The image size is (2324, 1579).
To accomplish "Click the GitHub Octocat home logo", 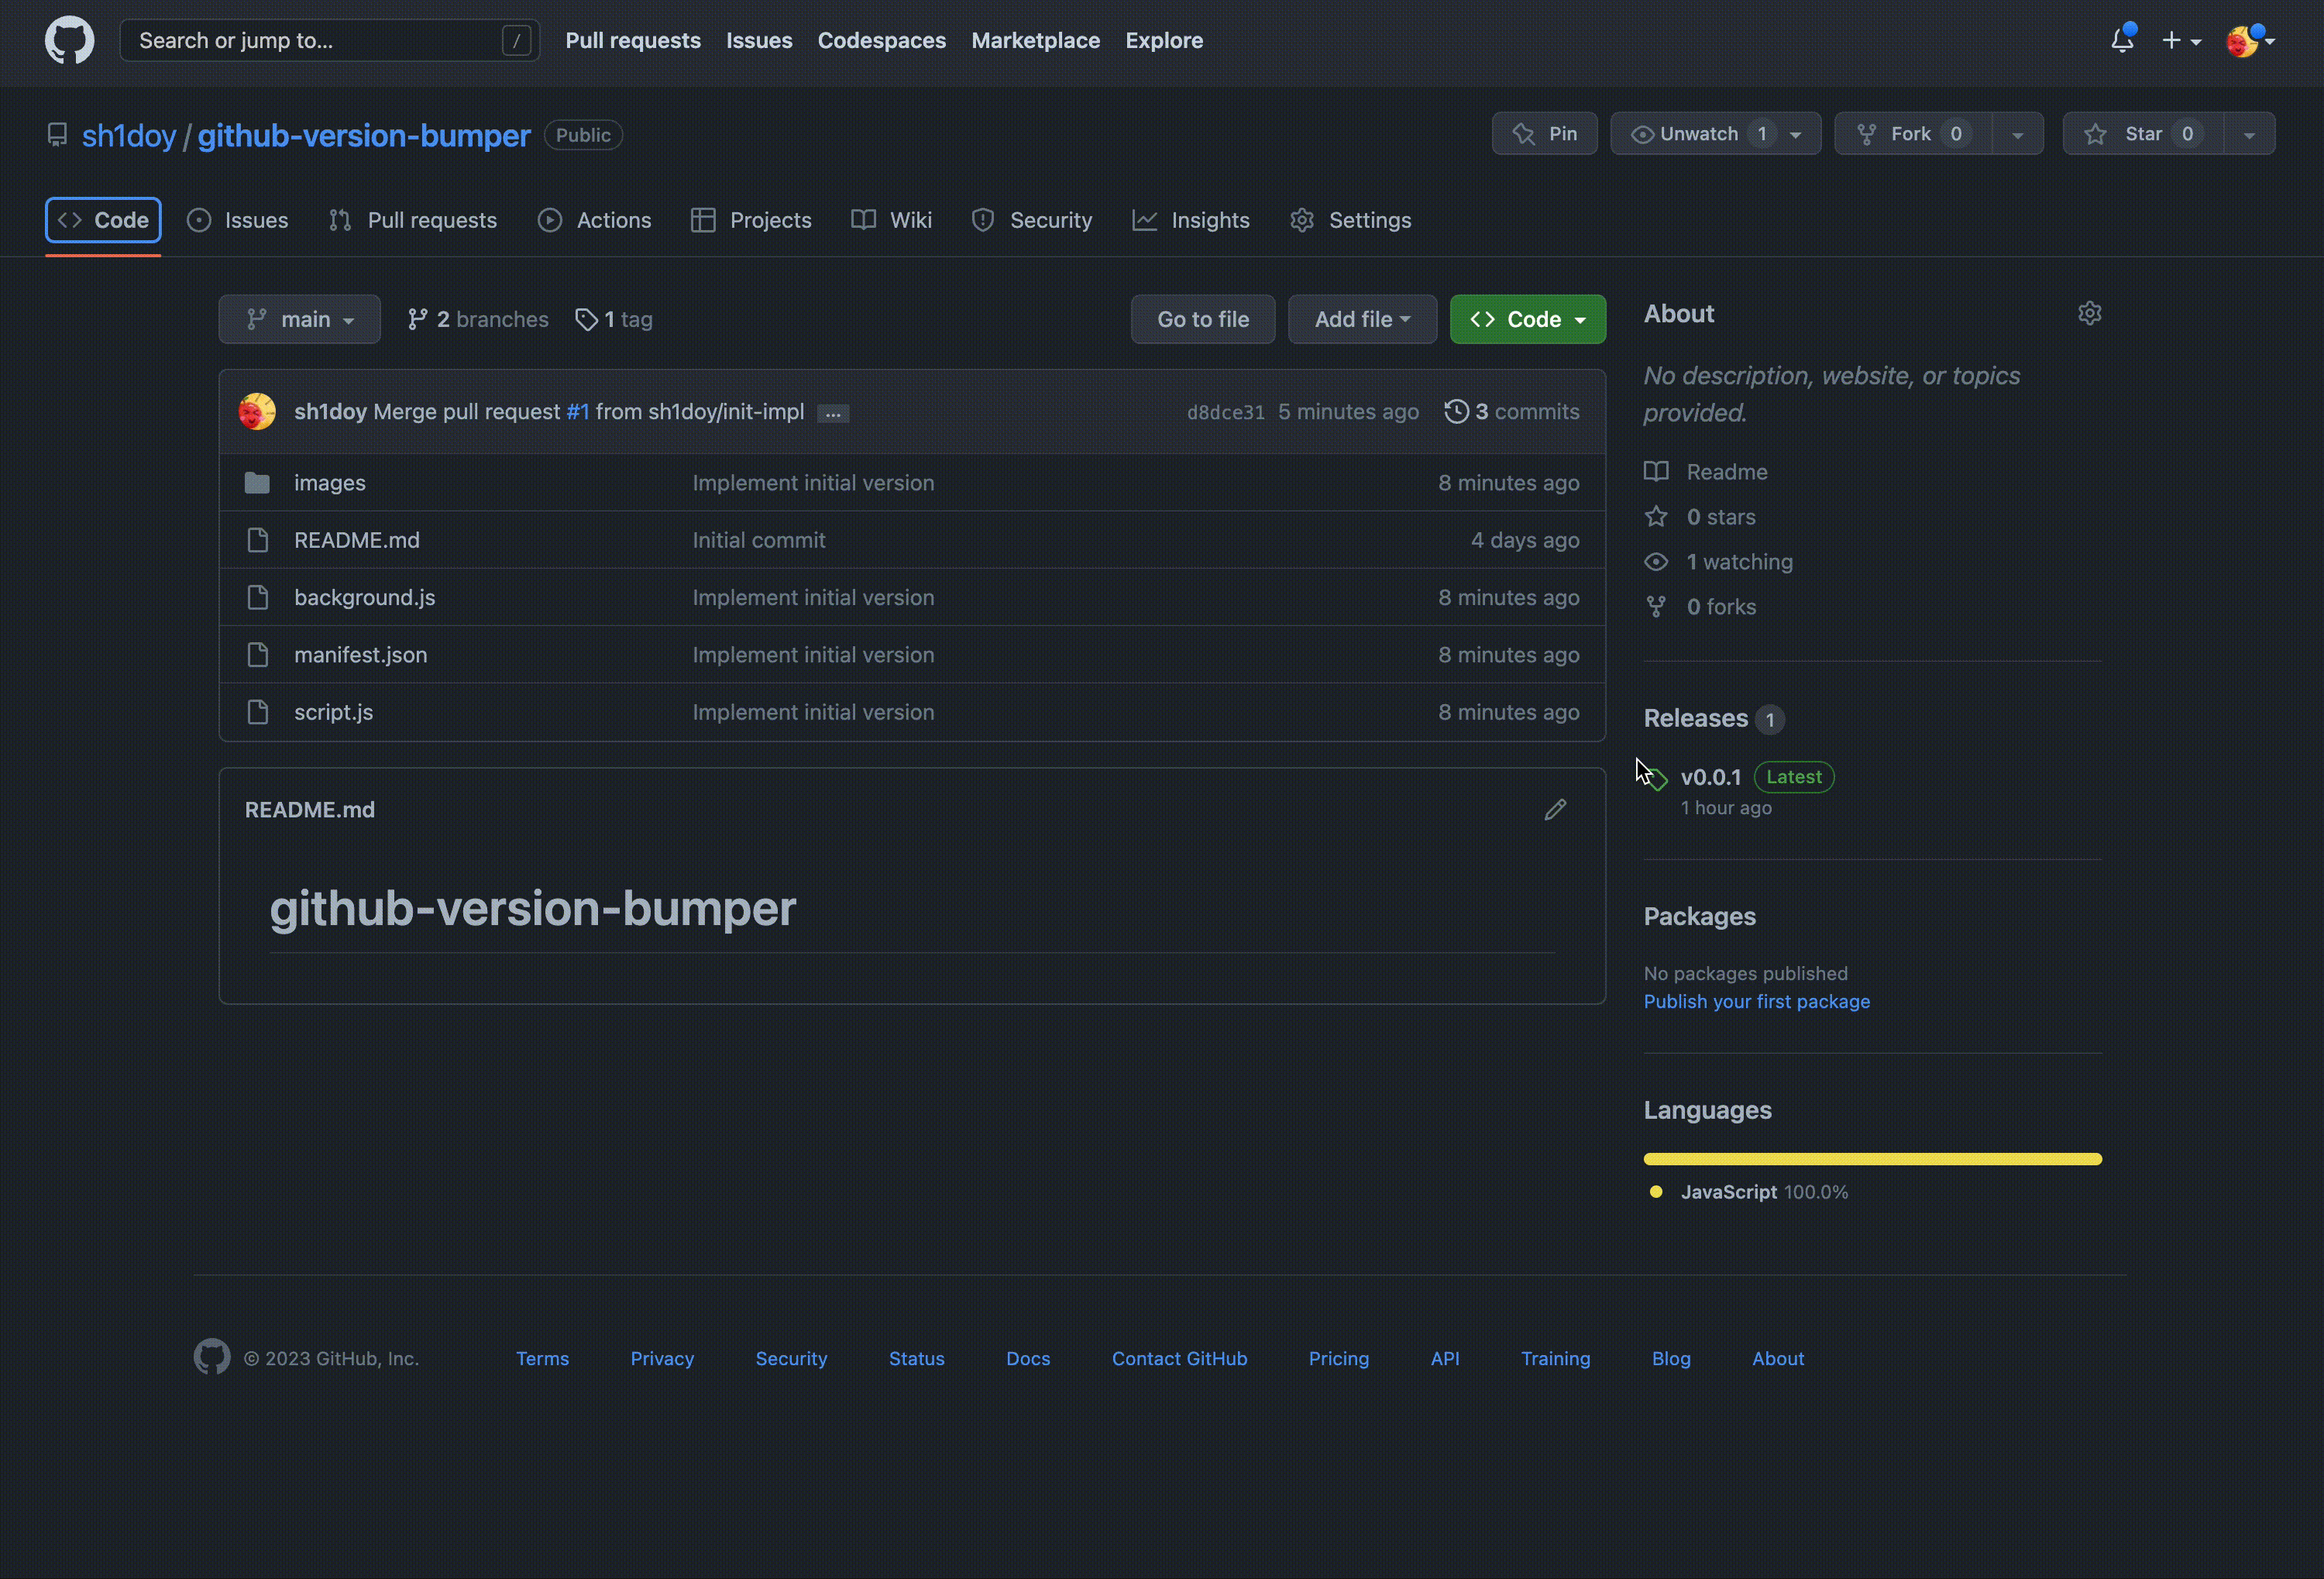I will pyautogui.click(x=69, y=41).
